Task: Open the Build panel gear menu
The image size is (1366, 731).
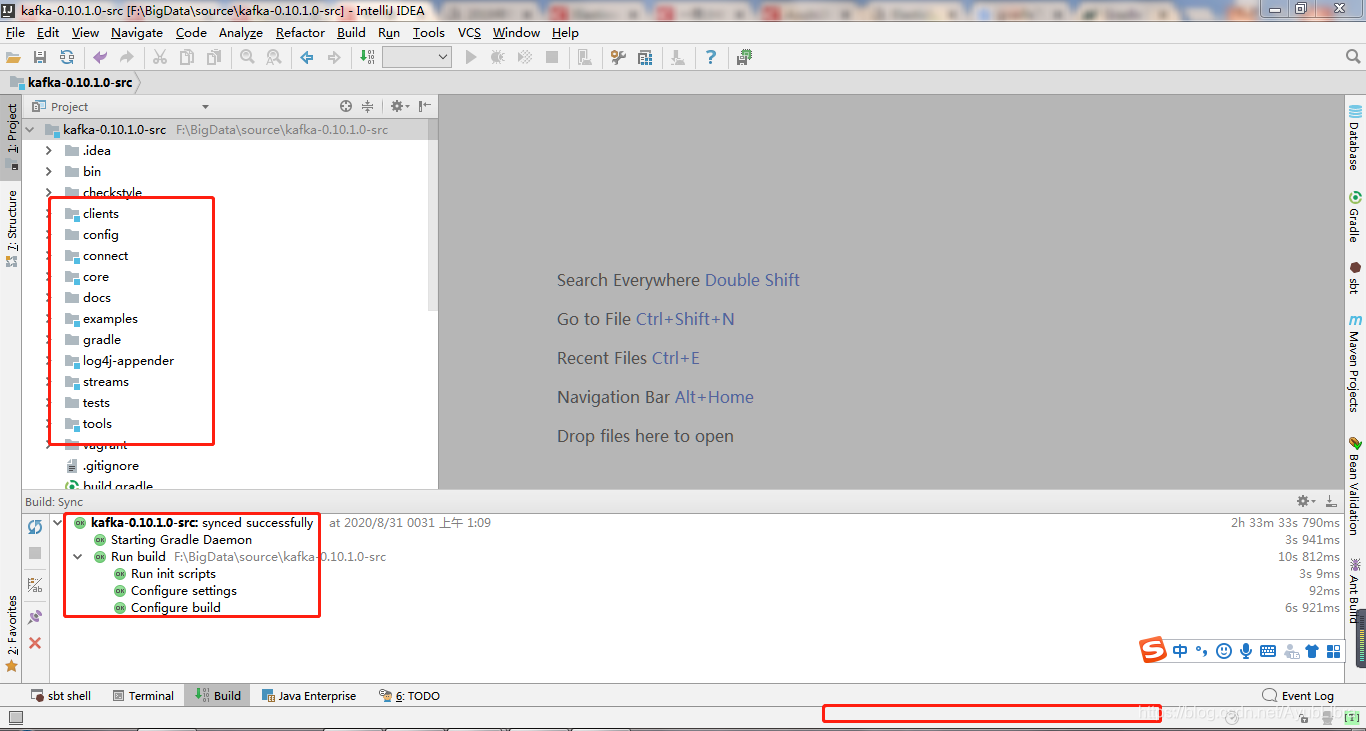Action: pyautogui.click(x=1305, y=501)
